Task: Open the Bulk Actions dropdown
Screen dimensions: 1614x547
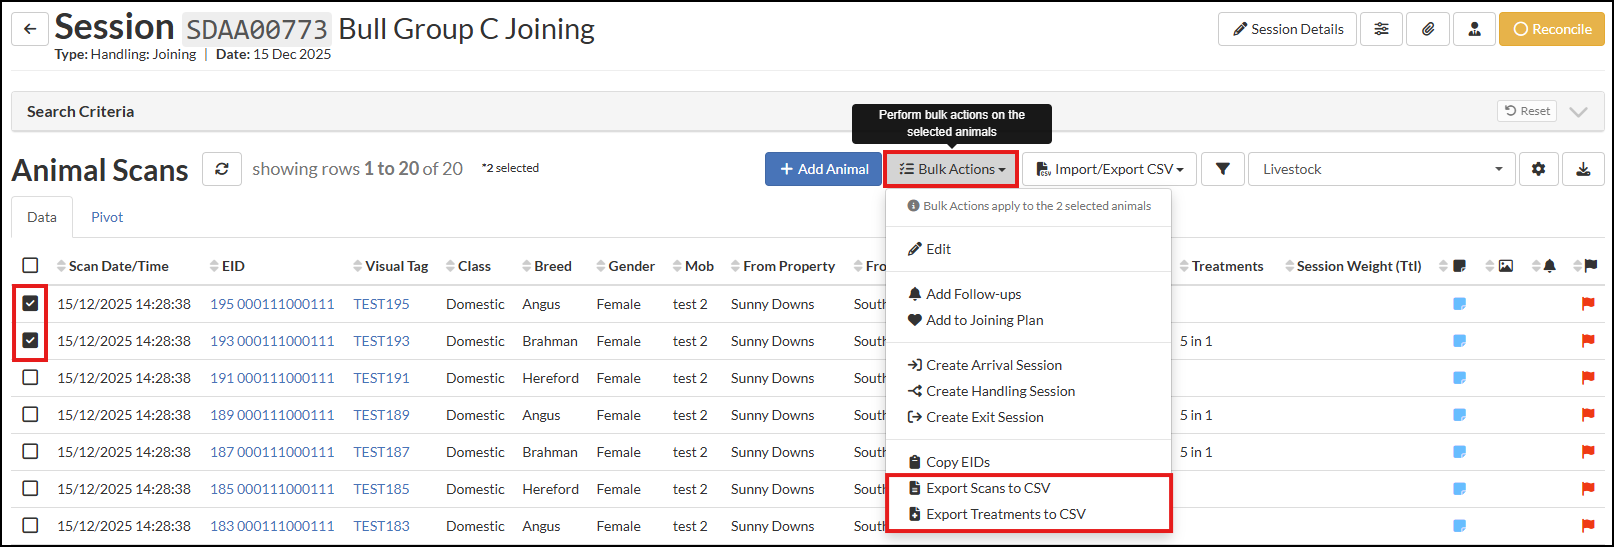Action: (951, 169)
